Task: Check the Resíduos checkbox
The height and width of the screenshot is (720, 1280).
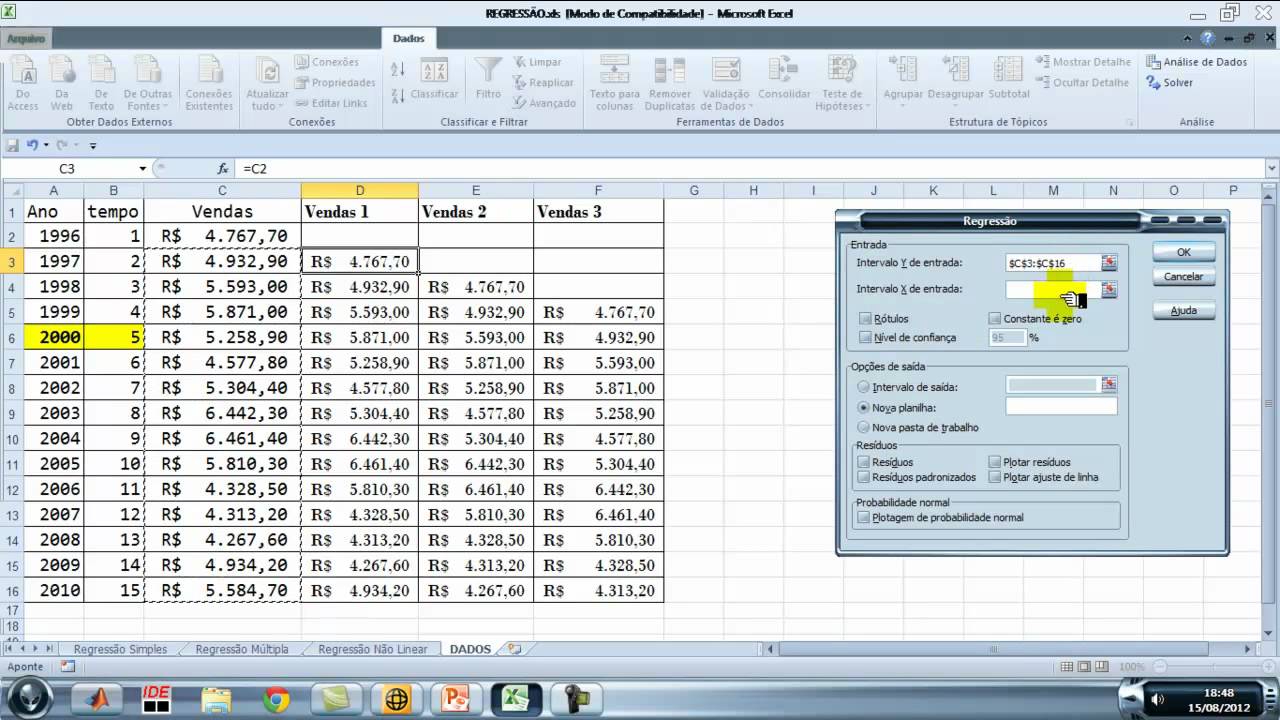Action: [x=864, y=462]
